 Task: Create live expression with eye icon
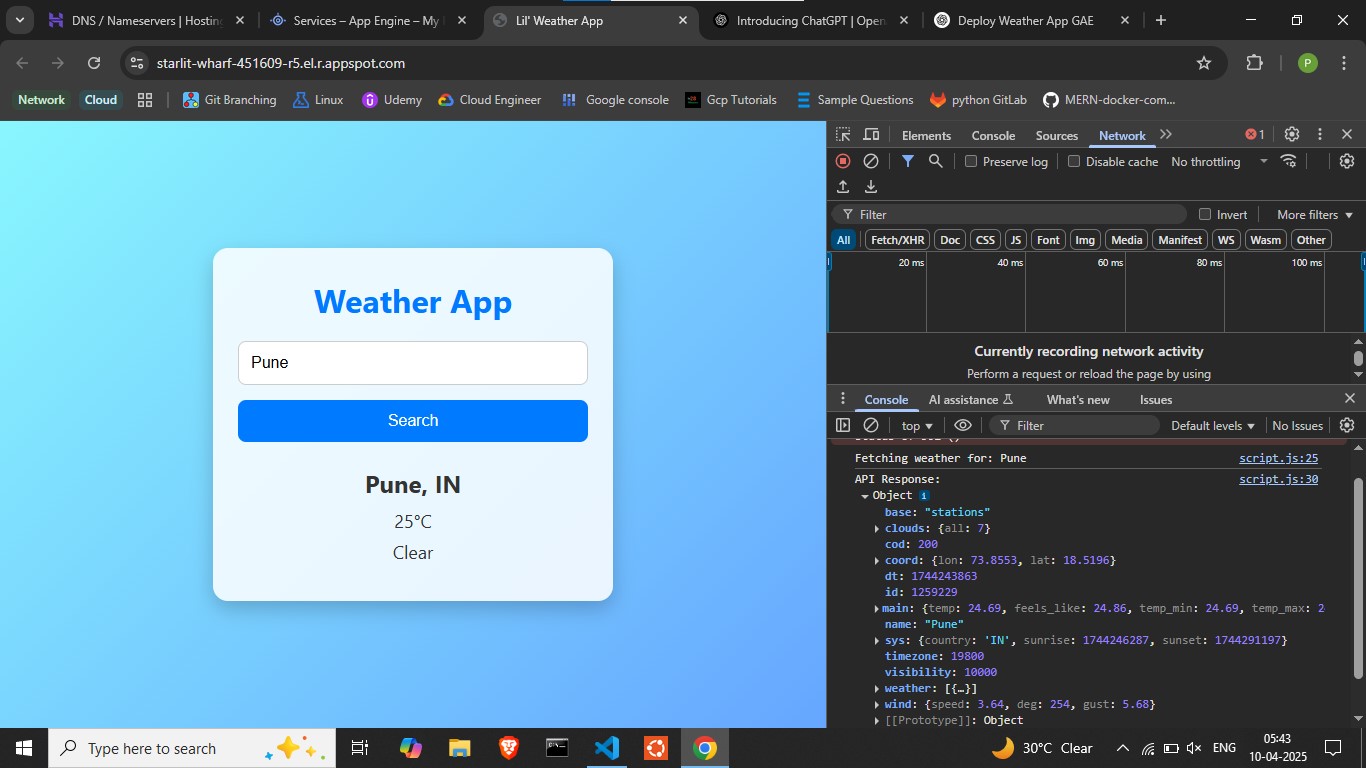pyautogui.click(x=962, y=425)
